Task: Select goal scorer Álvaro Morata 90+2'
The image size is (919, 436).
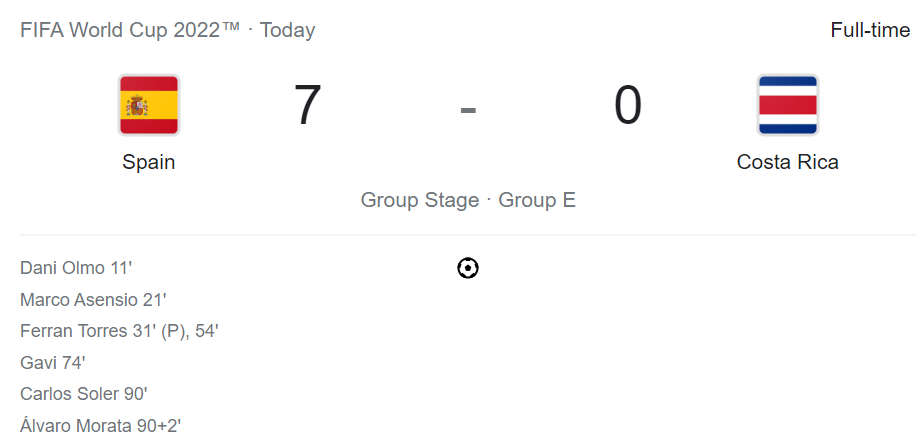Action: click(101, 425)
